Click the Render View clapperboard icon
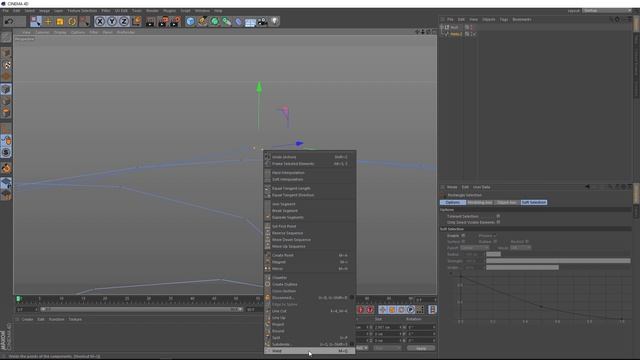 coord(150,21)
